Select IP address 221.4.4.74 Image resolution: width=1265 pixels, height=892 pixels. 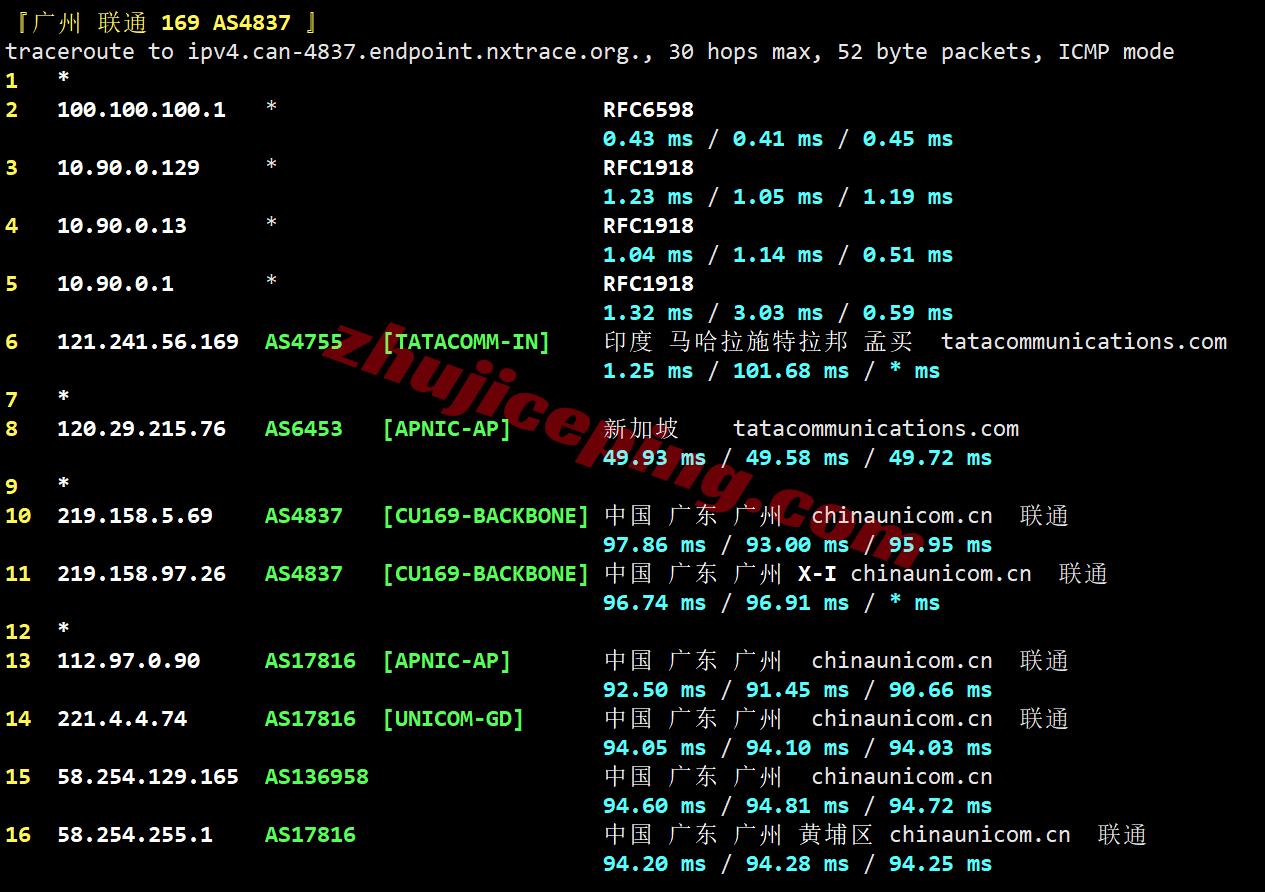pos(122,719)
